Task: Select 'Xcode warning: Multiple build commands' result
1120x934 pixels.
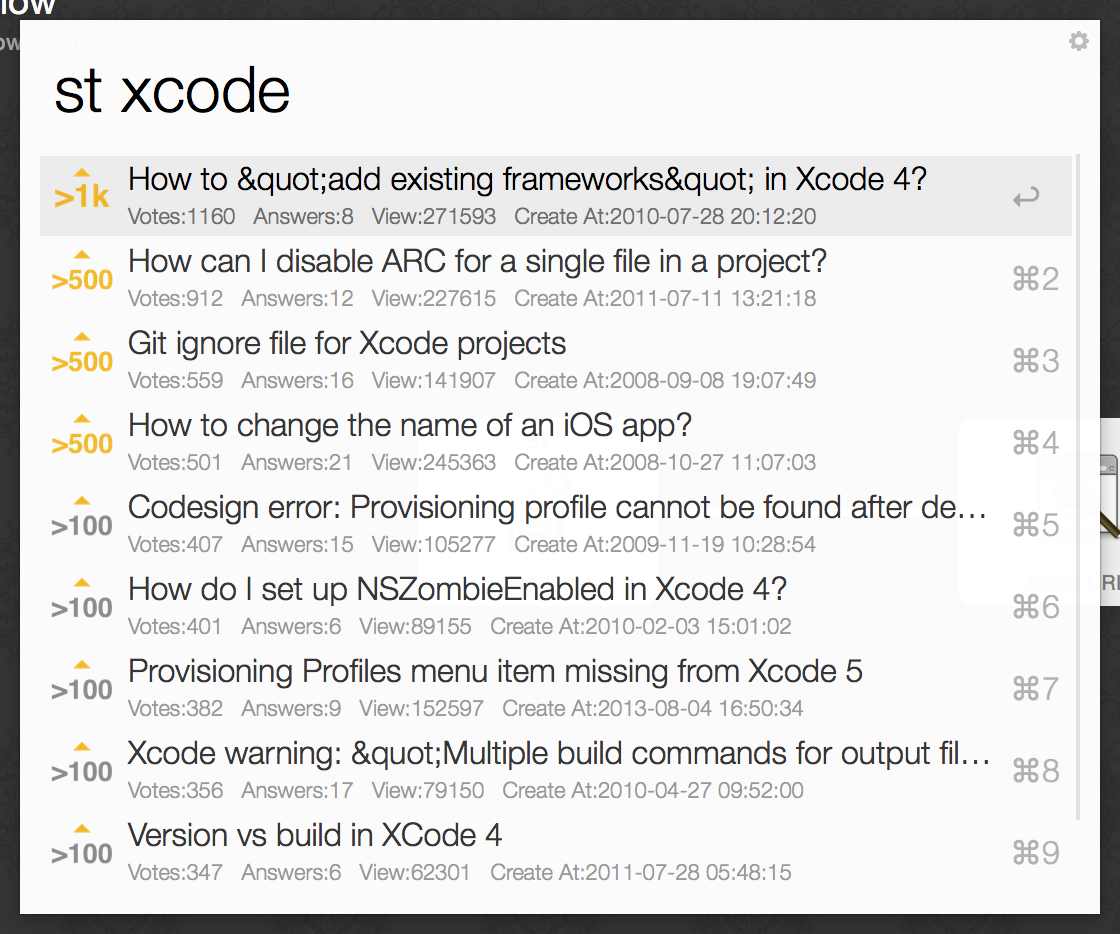Action: (556, 770)
